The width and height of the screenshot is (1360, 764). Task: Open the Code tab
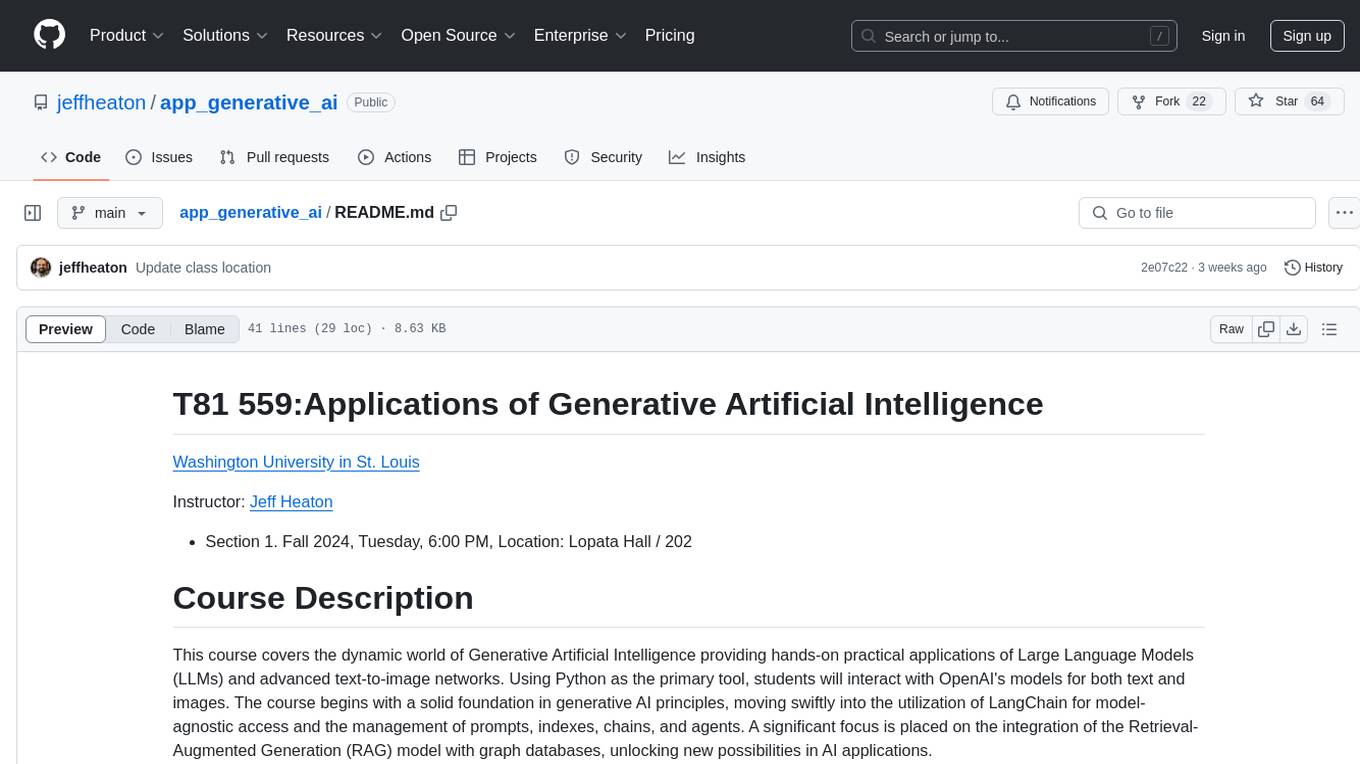[71, 157]
